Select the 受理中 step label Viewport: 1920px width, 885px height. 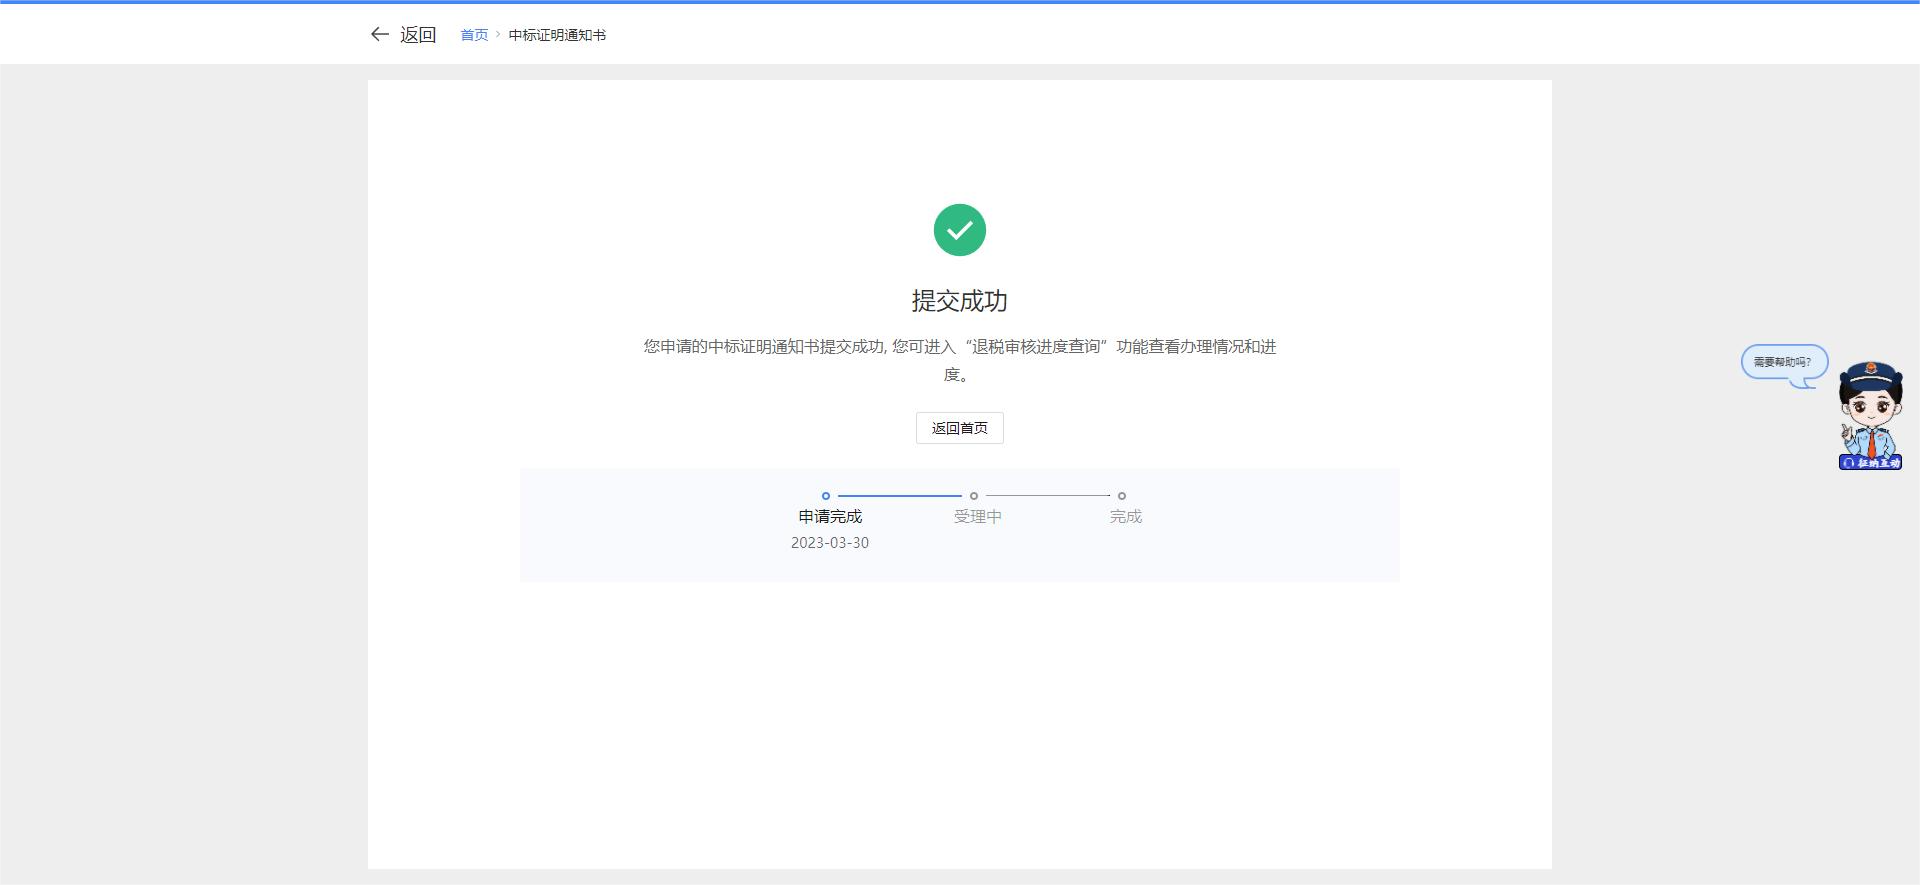[977, 517]
